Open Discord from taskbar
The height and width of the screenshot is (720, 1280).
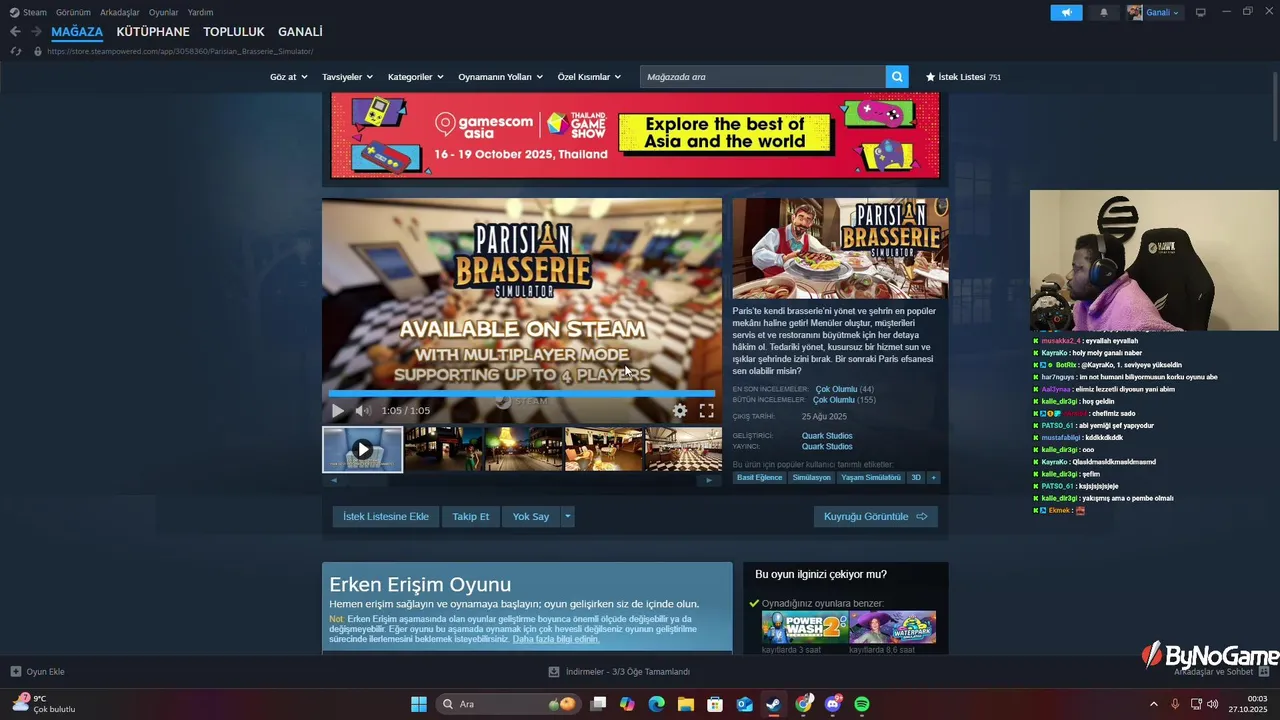833,704
